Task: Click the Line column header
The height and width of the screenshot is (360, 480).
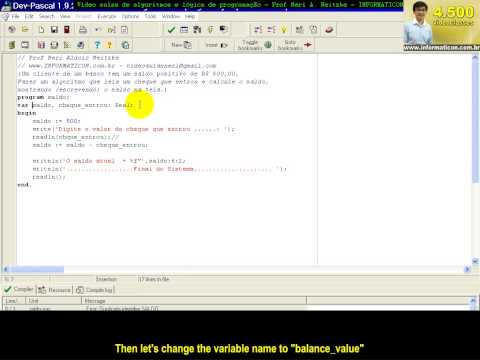Action: click(14, 301)
